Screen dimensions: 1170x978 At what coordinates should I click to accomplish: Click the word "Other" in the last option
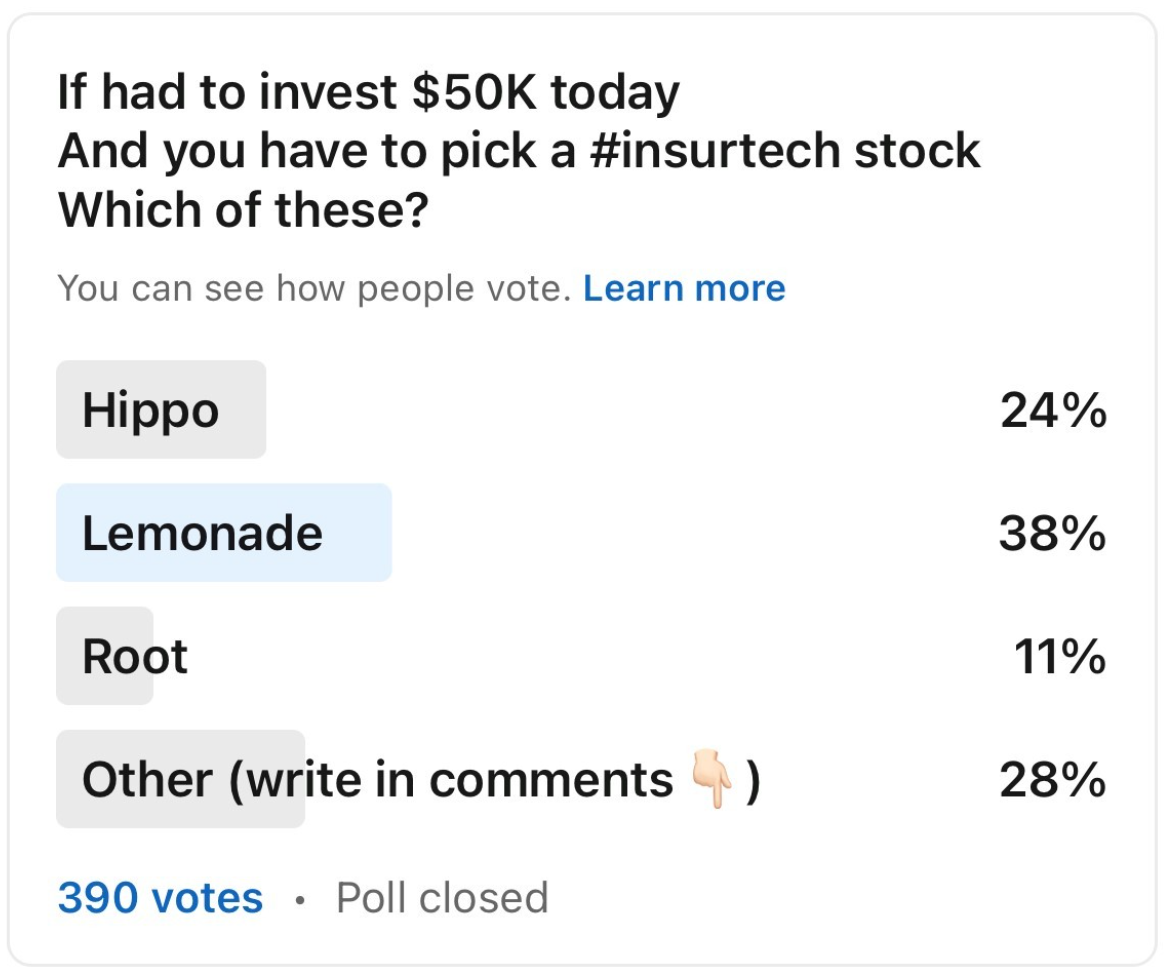147,781
